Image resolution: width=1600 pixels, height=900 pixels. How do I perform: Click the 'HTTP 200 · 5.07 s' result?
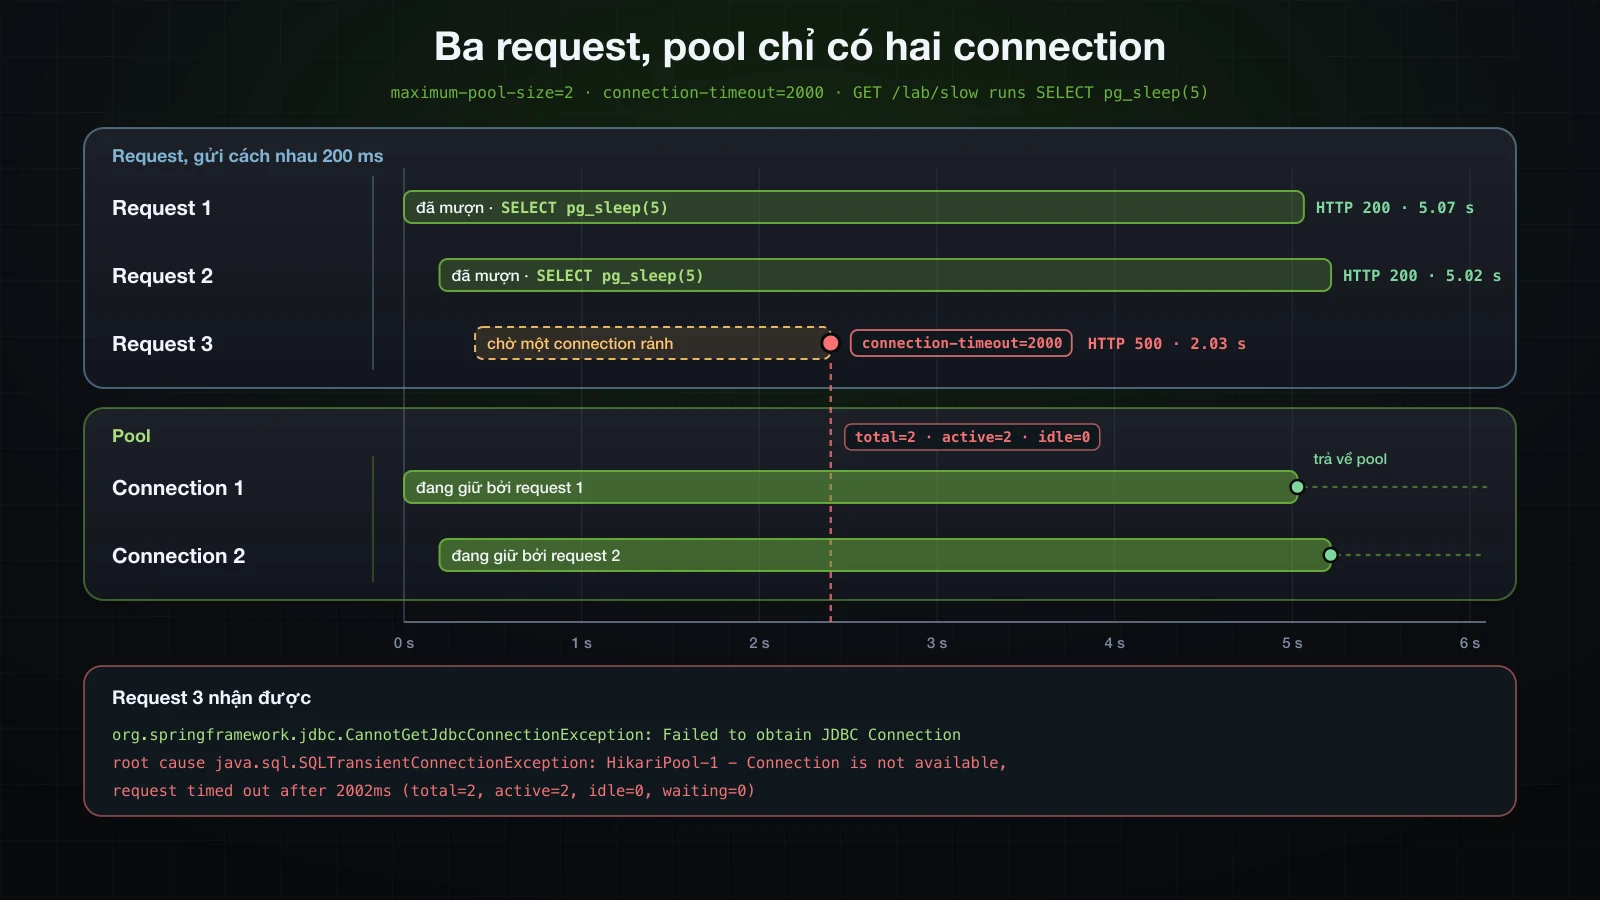[x=1394, y=207]
